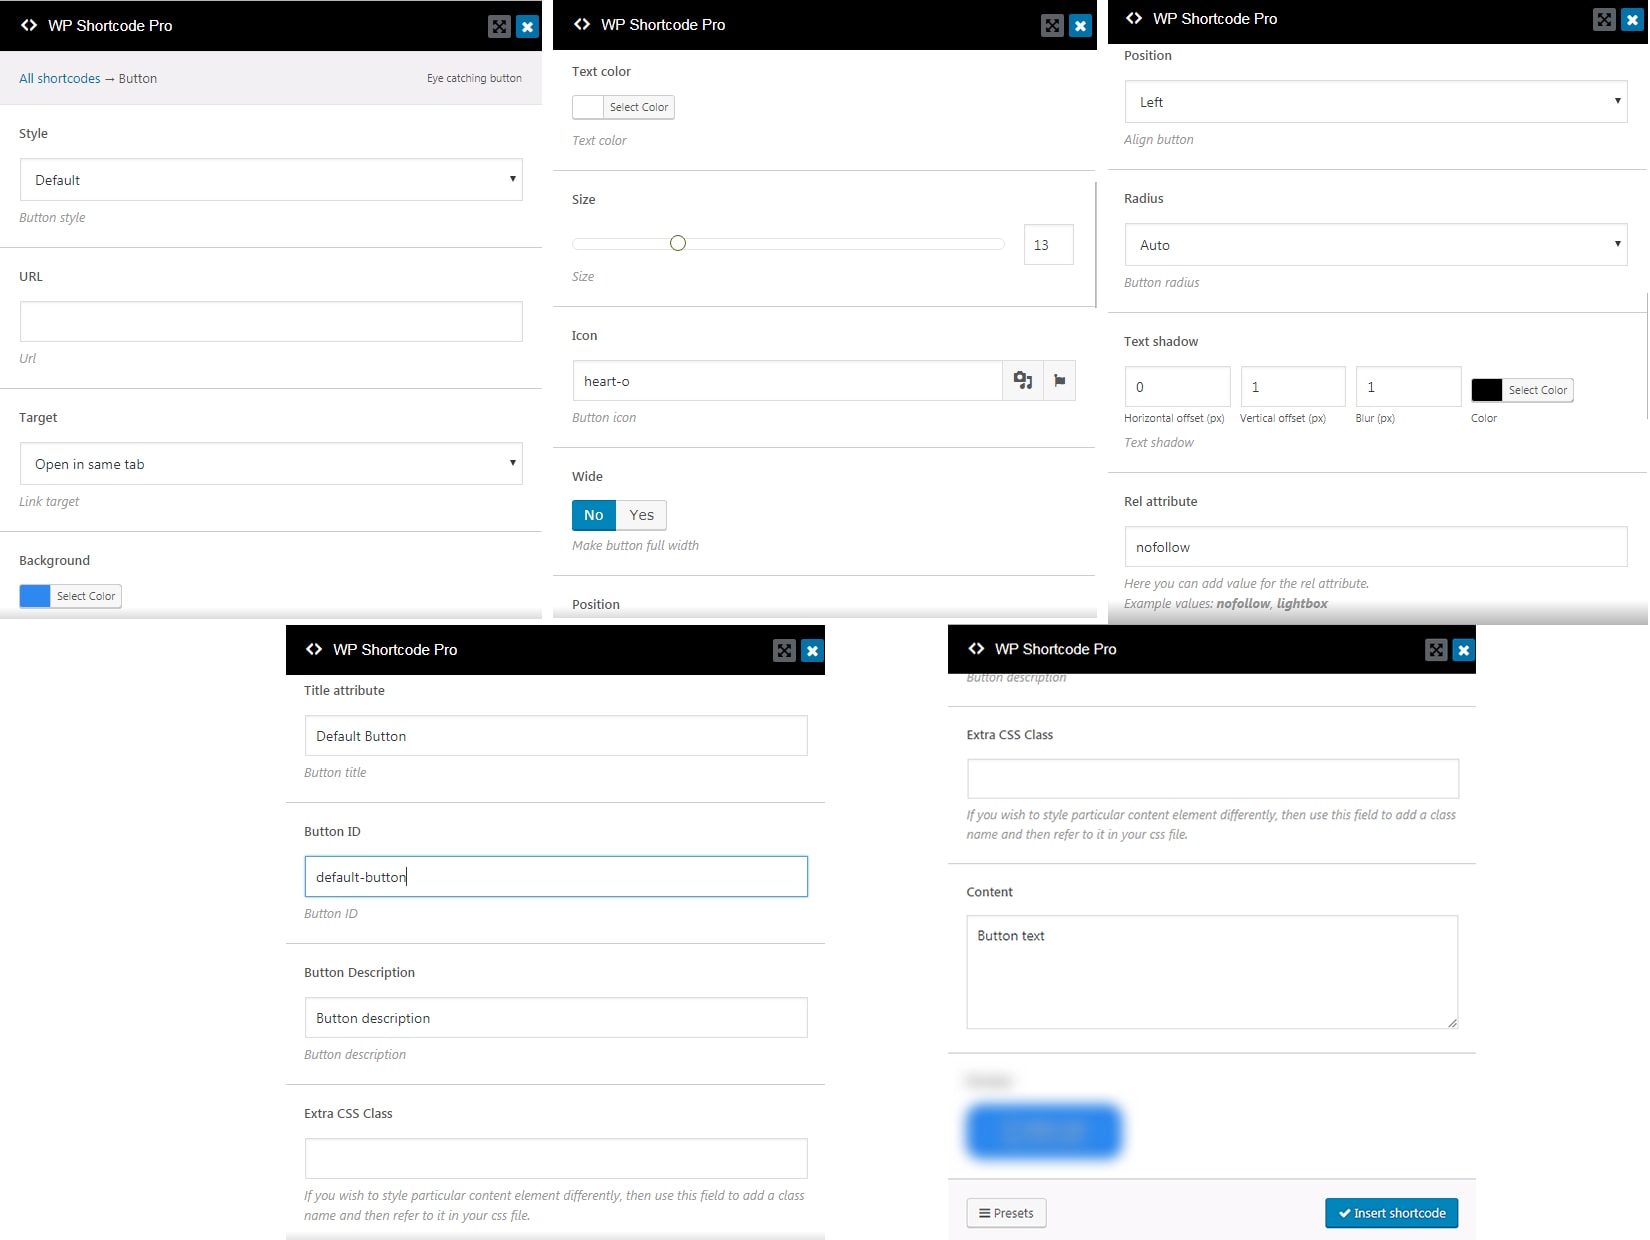1650x1240 pixels.
Task: Click the Insert shortcode button
Action: tap(1391, 1213)
